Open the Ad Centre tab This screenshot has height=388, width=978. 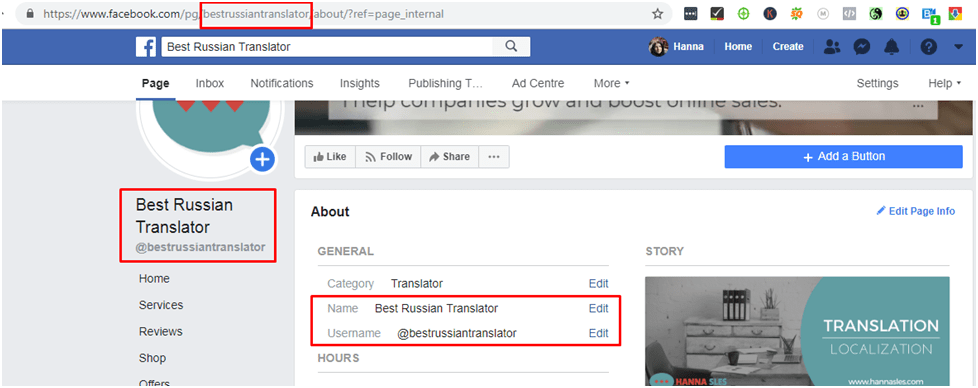tap(538, 84)
